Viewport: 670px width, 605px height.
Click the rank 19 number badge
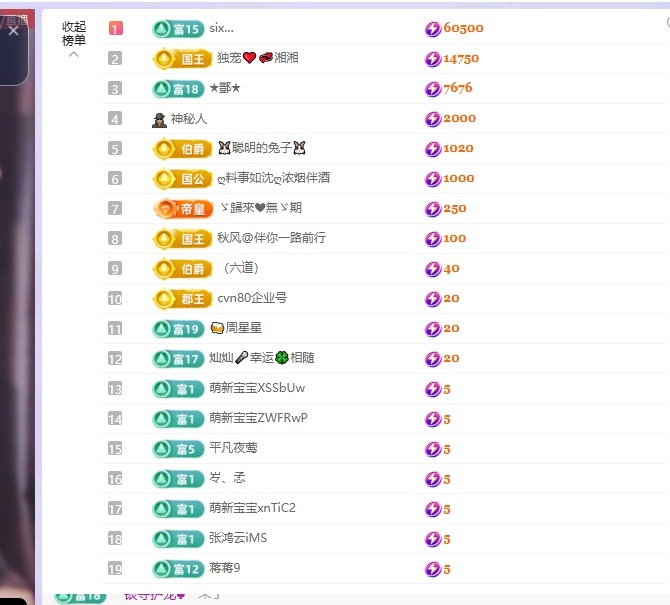115,569
